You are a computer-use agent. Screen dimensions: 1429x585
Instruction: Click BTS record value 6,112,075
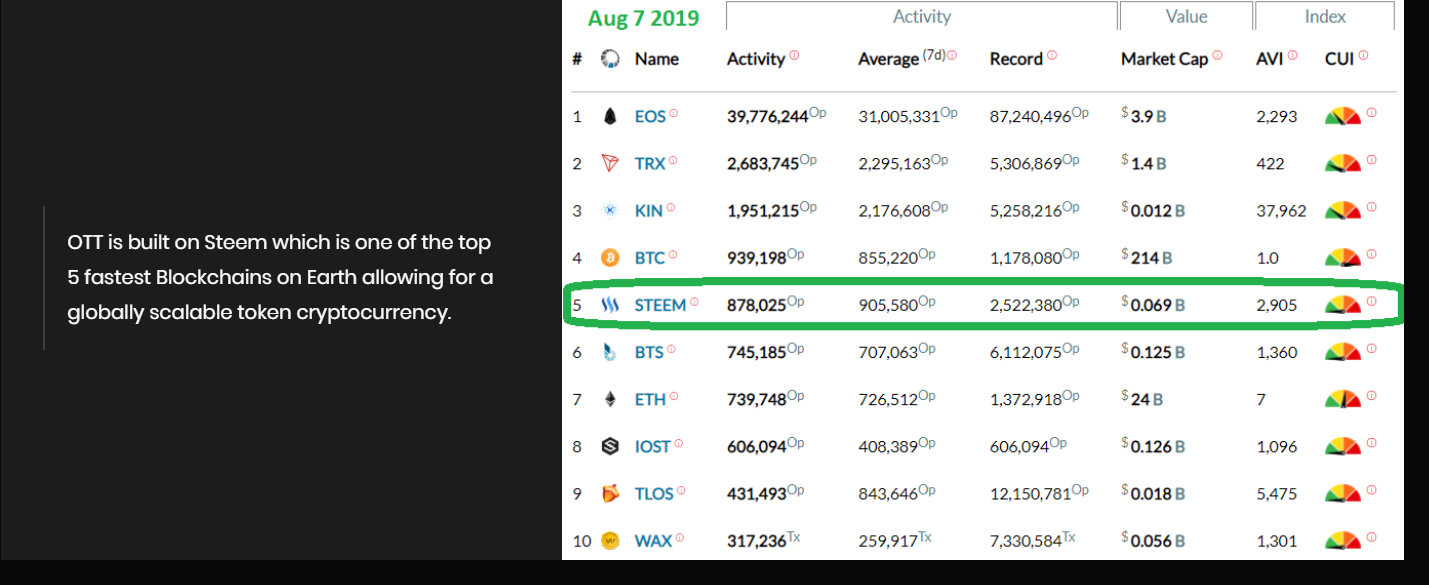click(x=1026, y=352)
